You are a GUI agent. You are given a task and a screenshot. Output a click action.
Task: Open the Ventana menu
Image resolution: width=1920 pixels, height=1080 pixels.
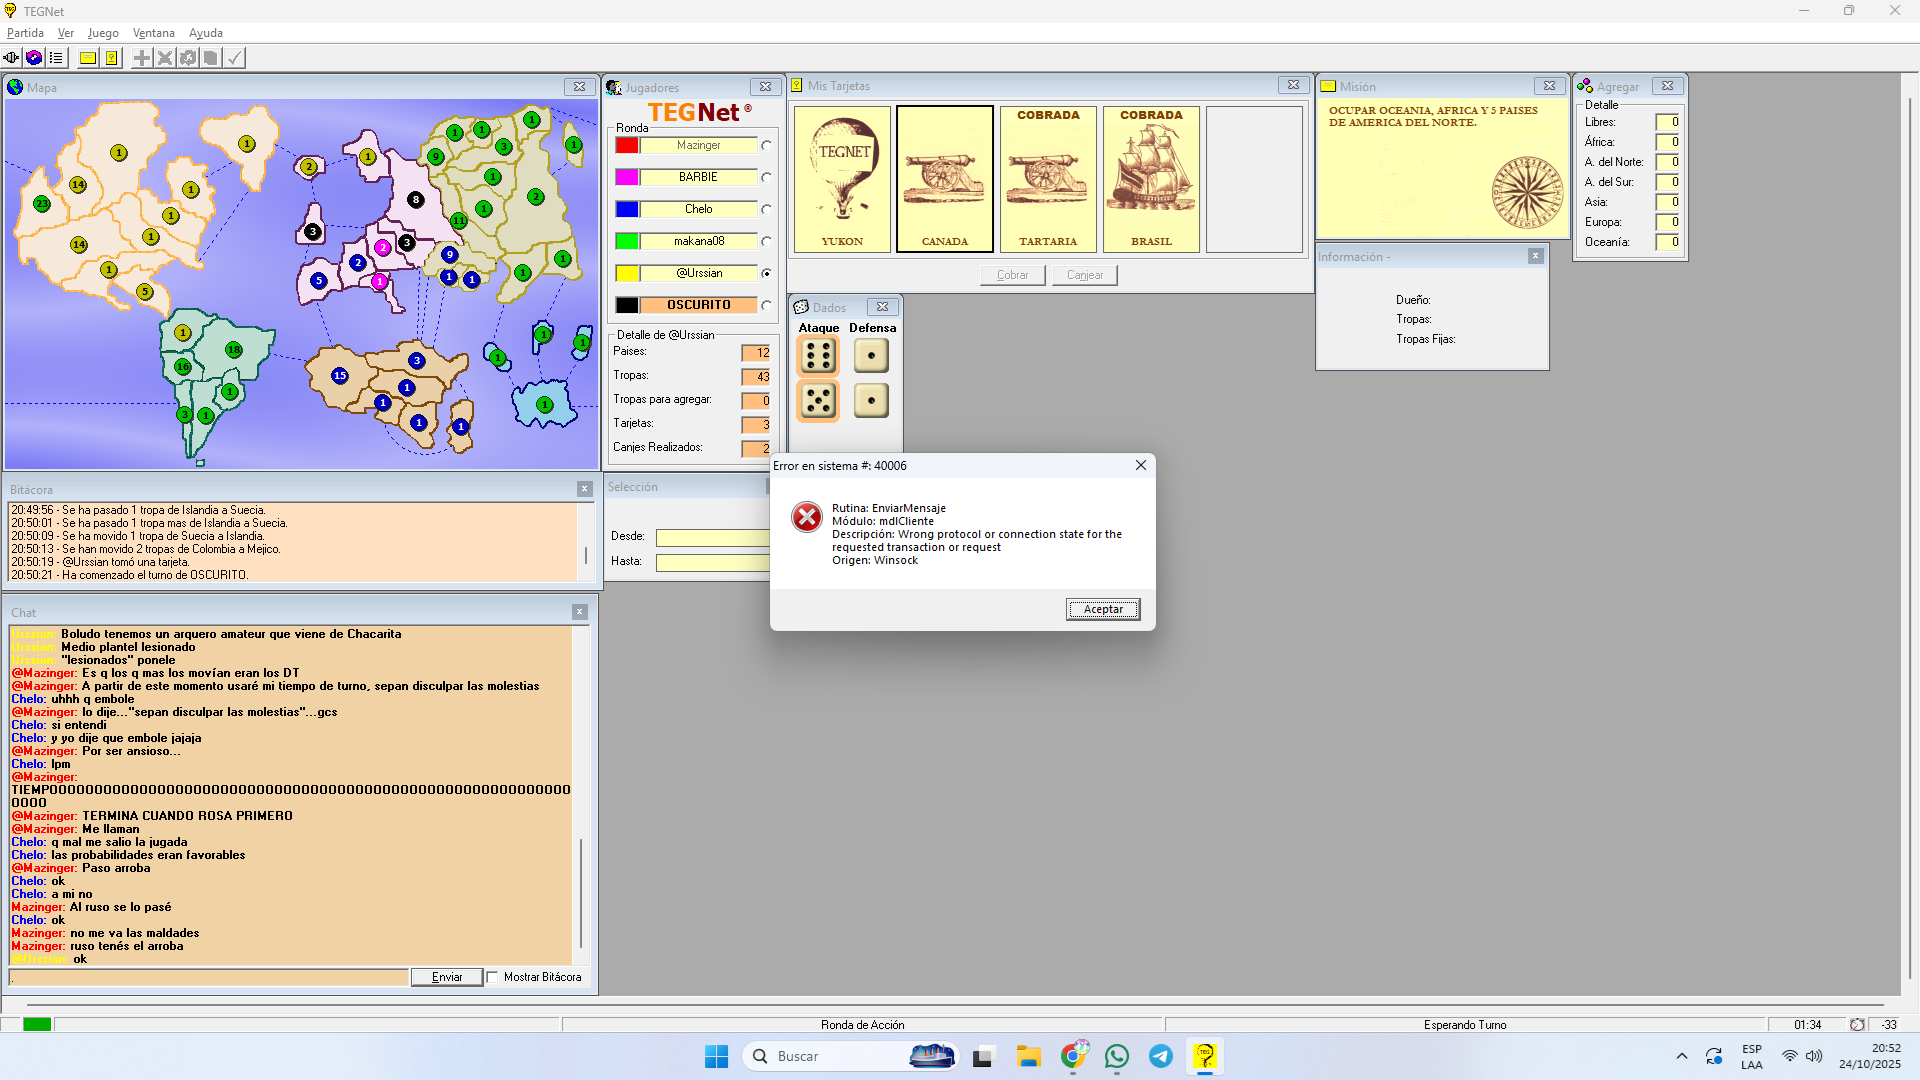click(153, 33)
